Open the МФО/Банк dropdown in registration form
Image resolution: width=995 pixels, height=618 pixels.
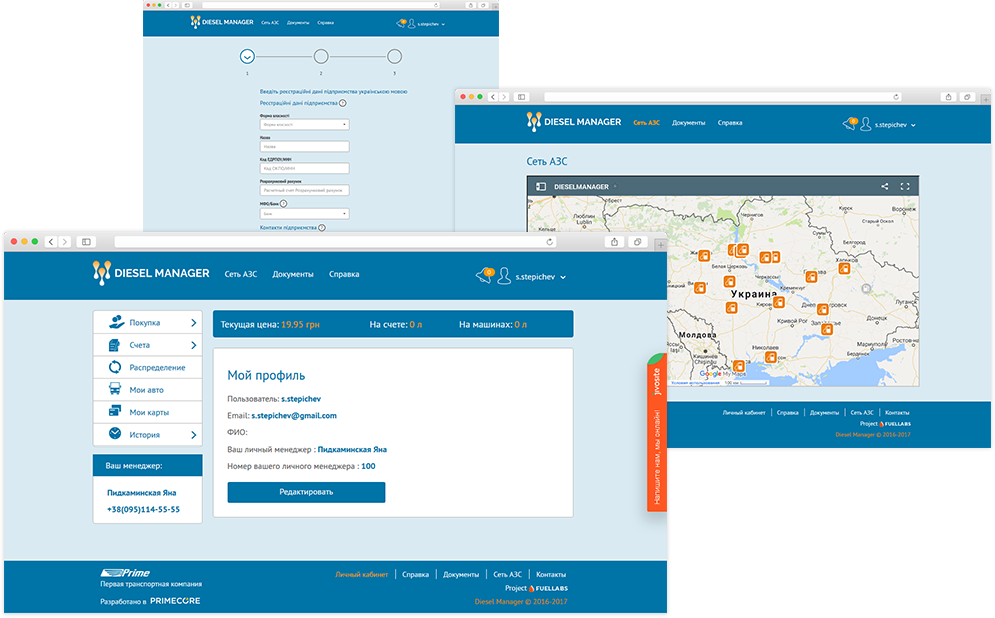pos(305,214)
